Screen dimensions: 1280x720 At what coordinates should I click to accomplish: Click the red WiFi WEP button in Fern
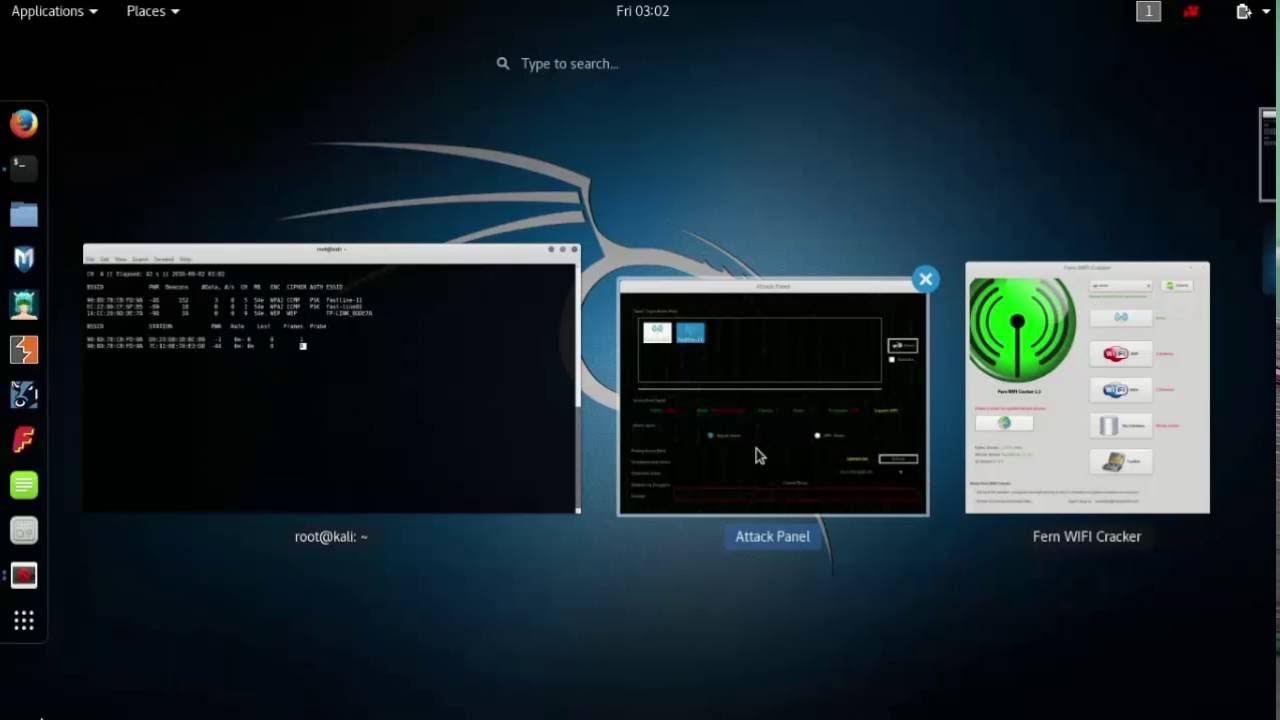pyautogui.click(x=1121, y=354)
